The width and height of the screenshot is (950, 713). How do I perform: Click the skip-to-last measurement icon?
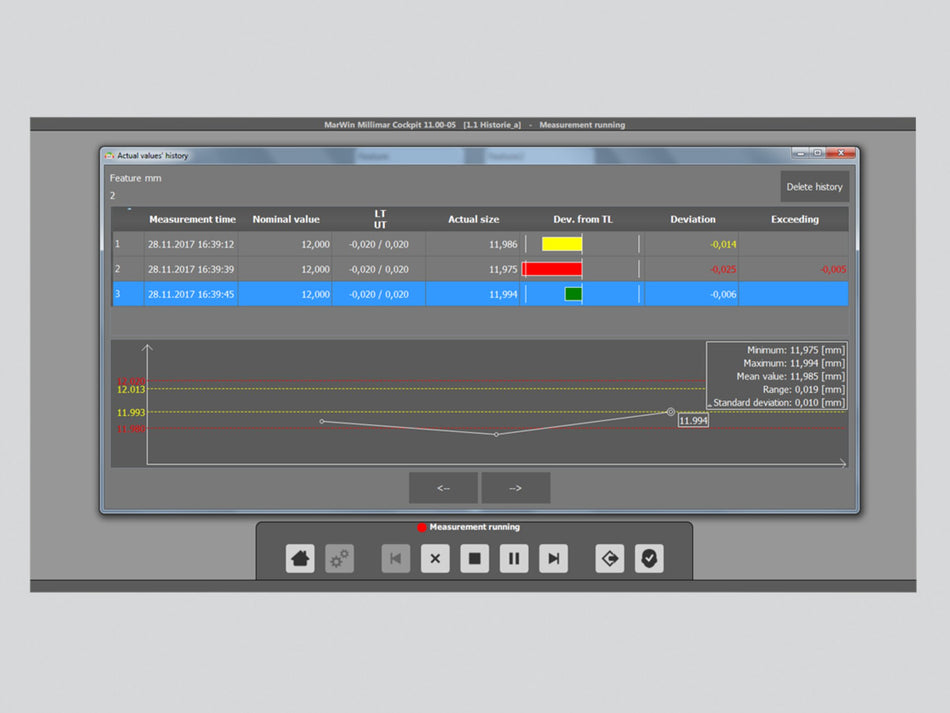[553, 559]
